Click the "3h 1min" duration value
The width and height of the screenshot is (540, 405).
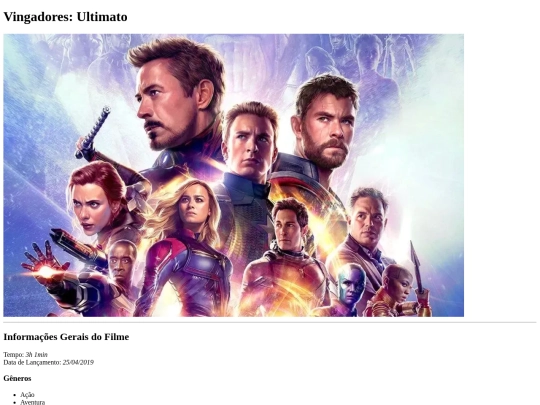click(37, 354)
